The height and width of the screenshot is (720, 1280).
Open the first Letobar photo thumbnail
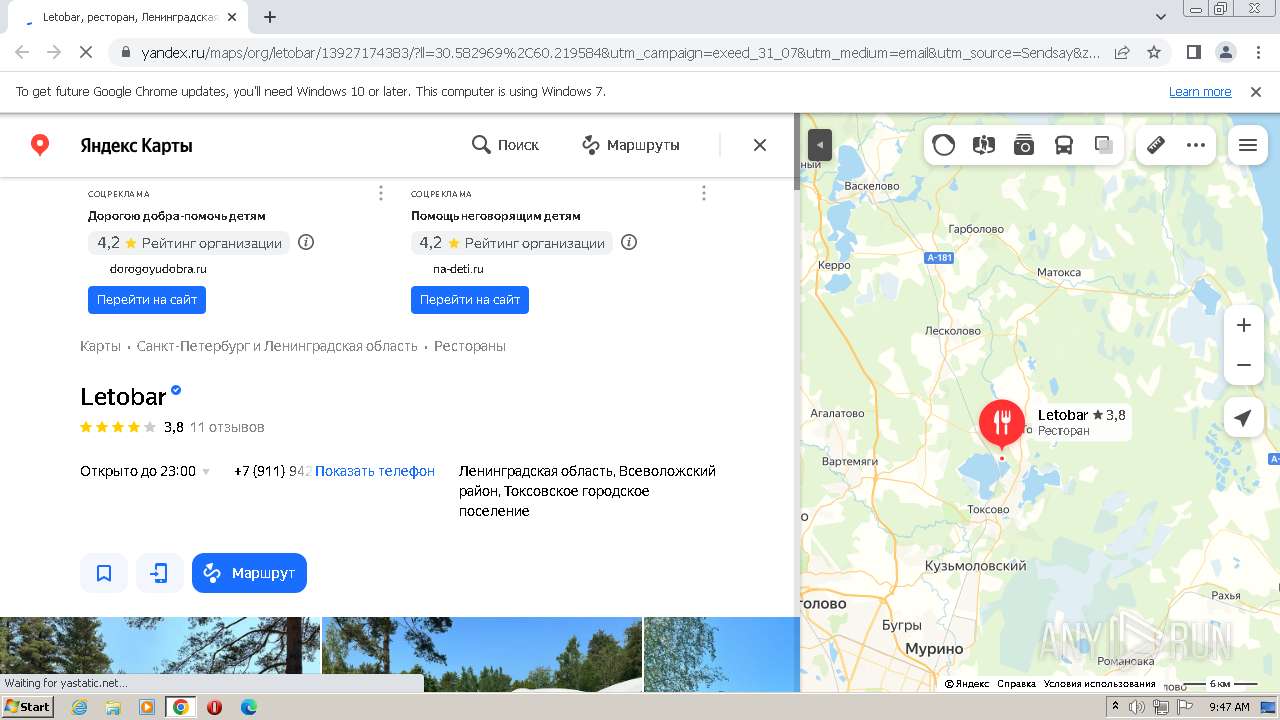[160, 654]
